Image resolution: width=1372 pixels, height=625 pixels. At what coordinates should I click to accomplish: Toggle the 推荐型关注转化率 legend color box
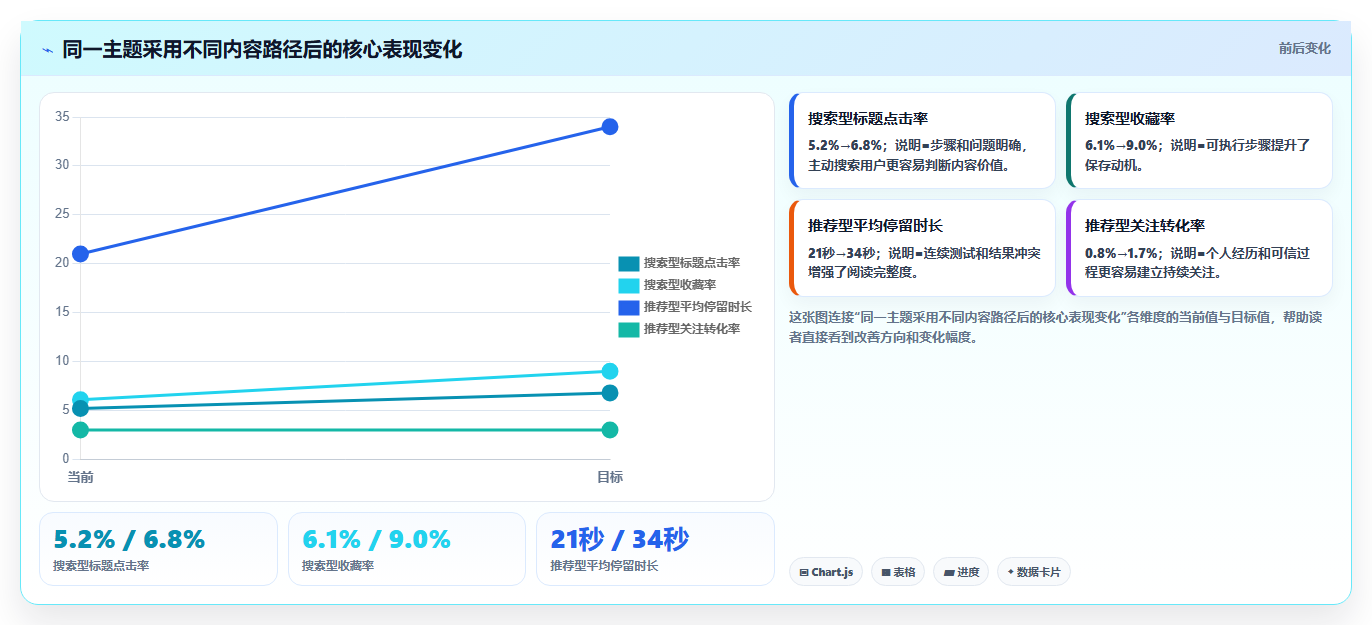[628, 329]
